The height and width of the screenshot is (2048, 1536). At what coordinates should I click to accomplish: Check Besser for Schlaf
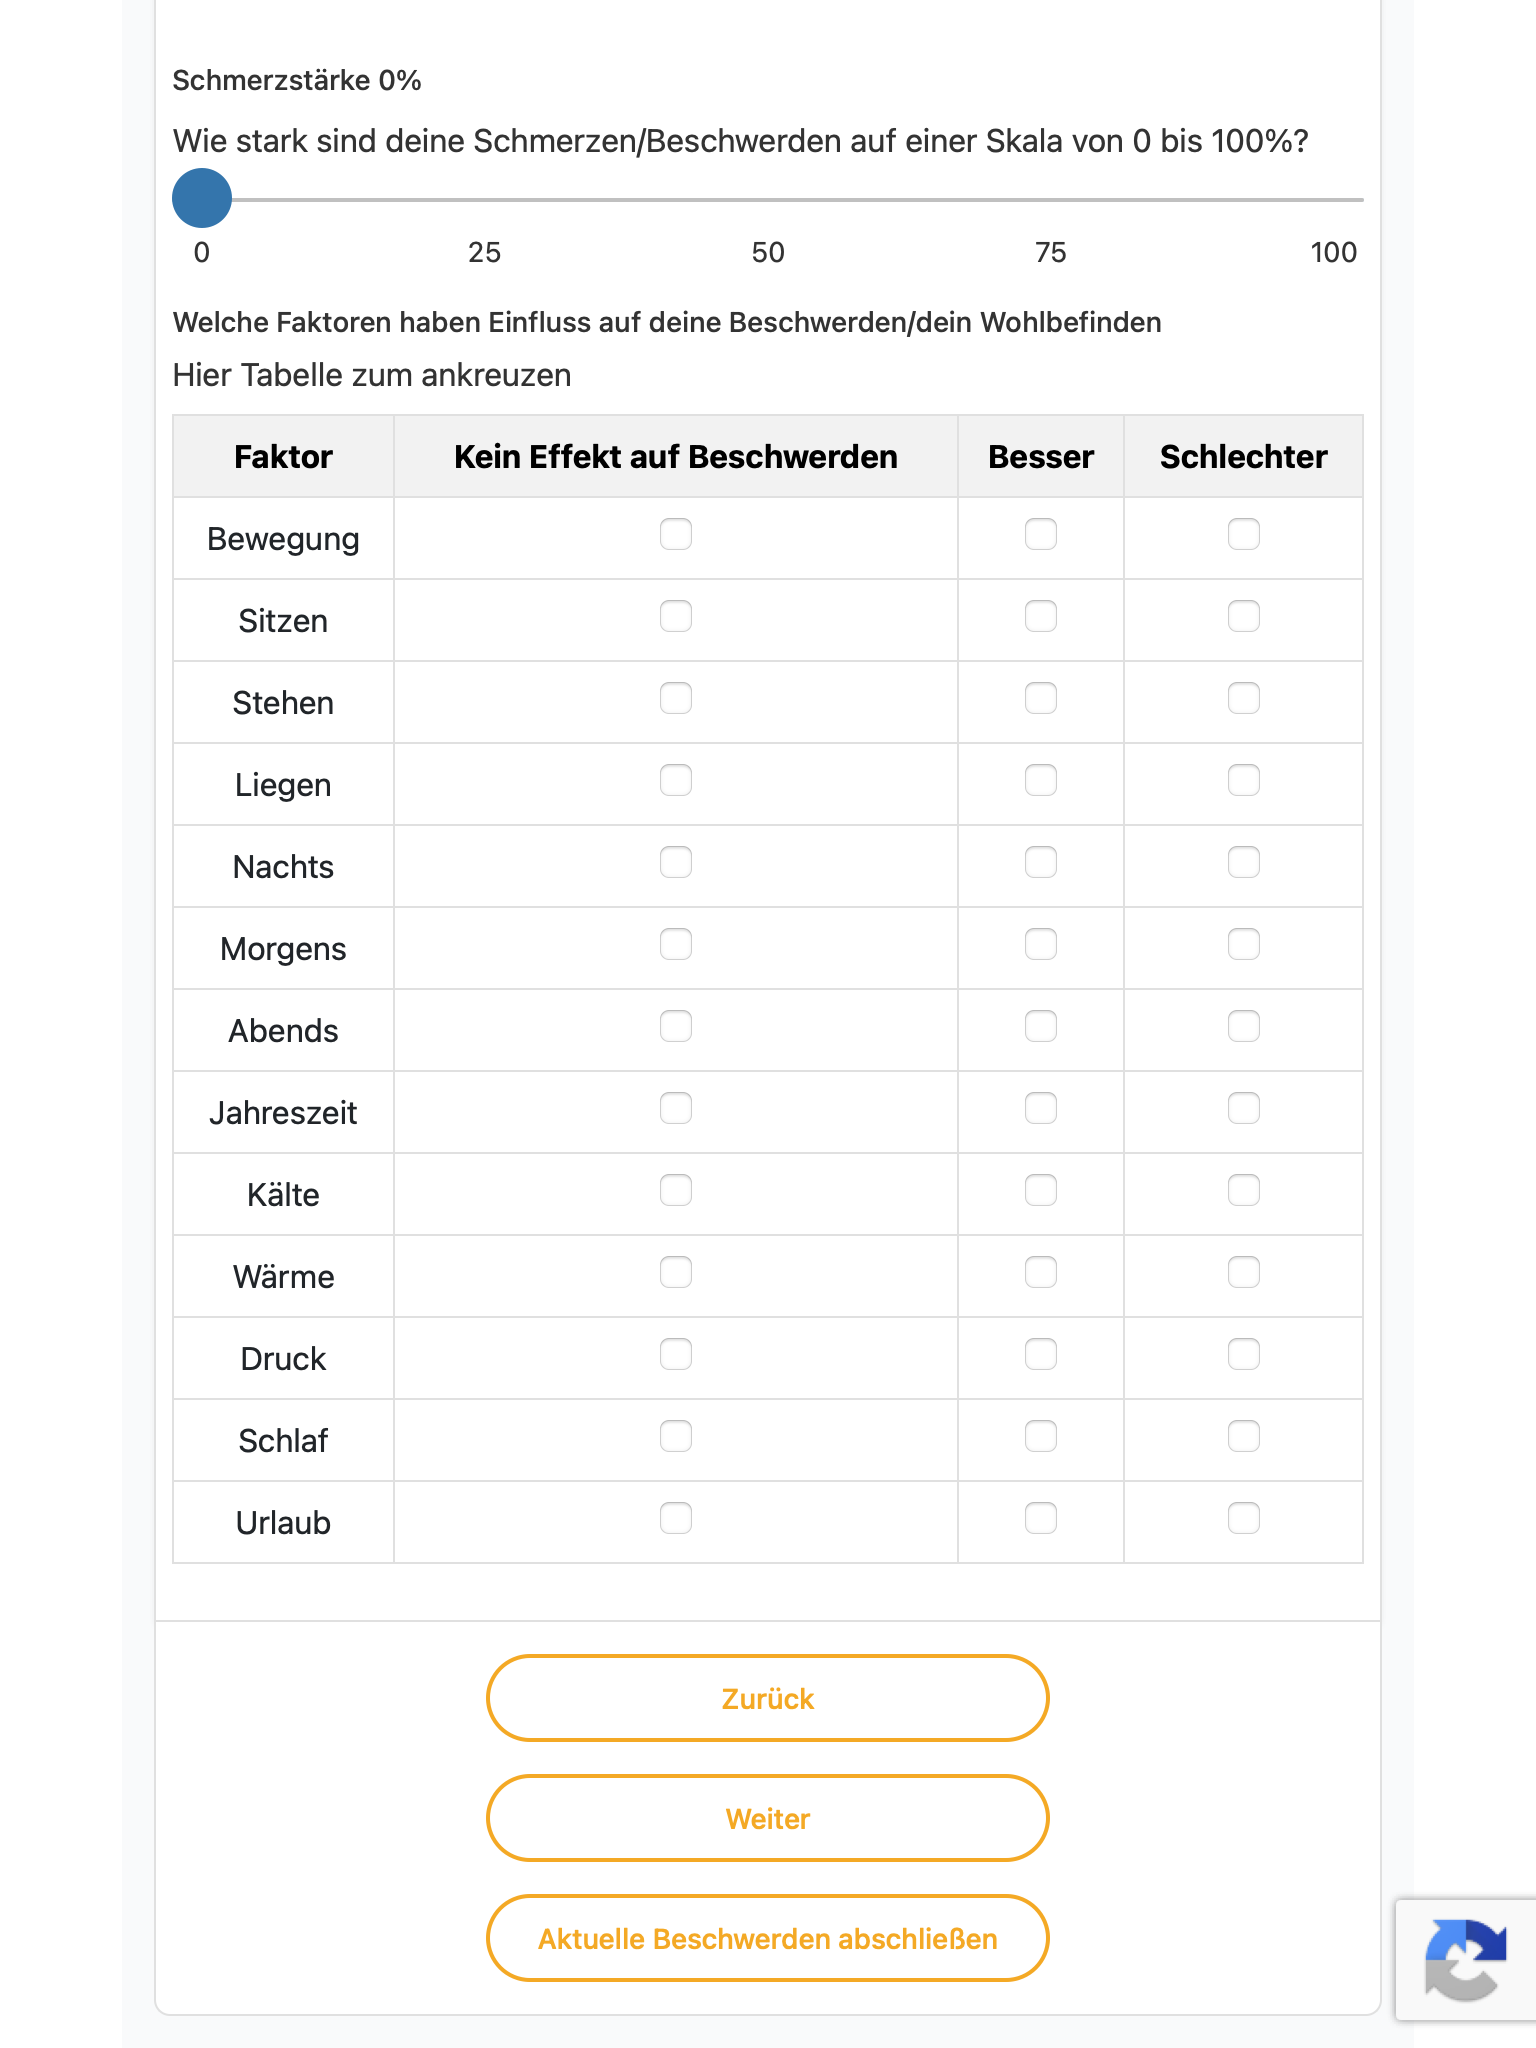[x=1041, y=1436]
